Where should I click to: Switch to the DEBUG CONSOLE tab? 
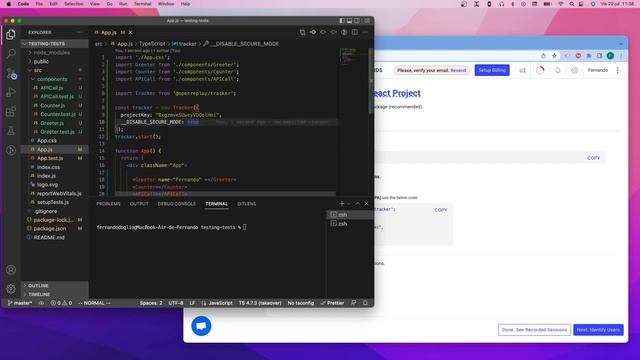pos(177,204)
